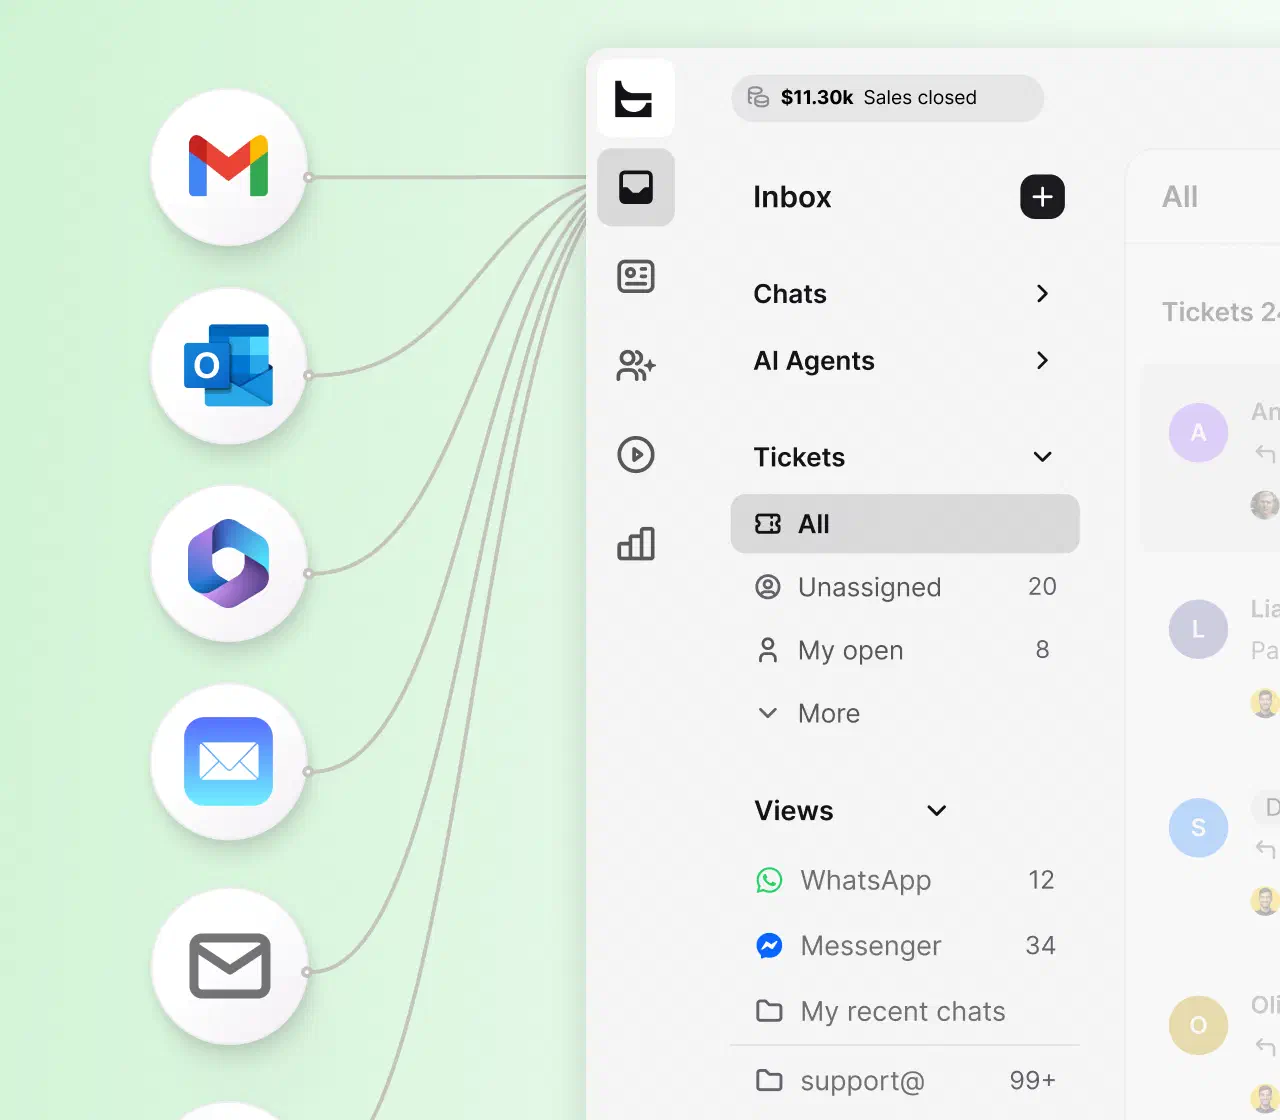The image size is (1280, 1120).
Task: Click the Tickets heading text
Action: click(x=799, y=458)
